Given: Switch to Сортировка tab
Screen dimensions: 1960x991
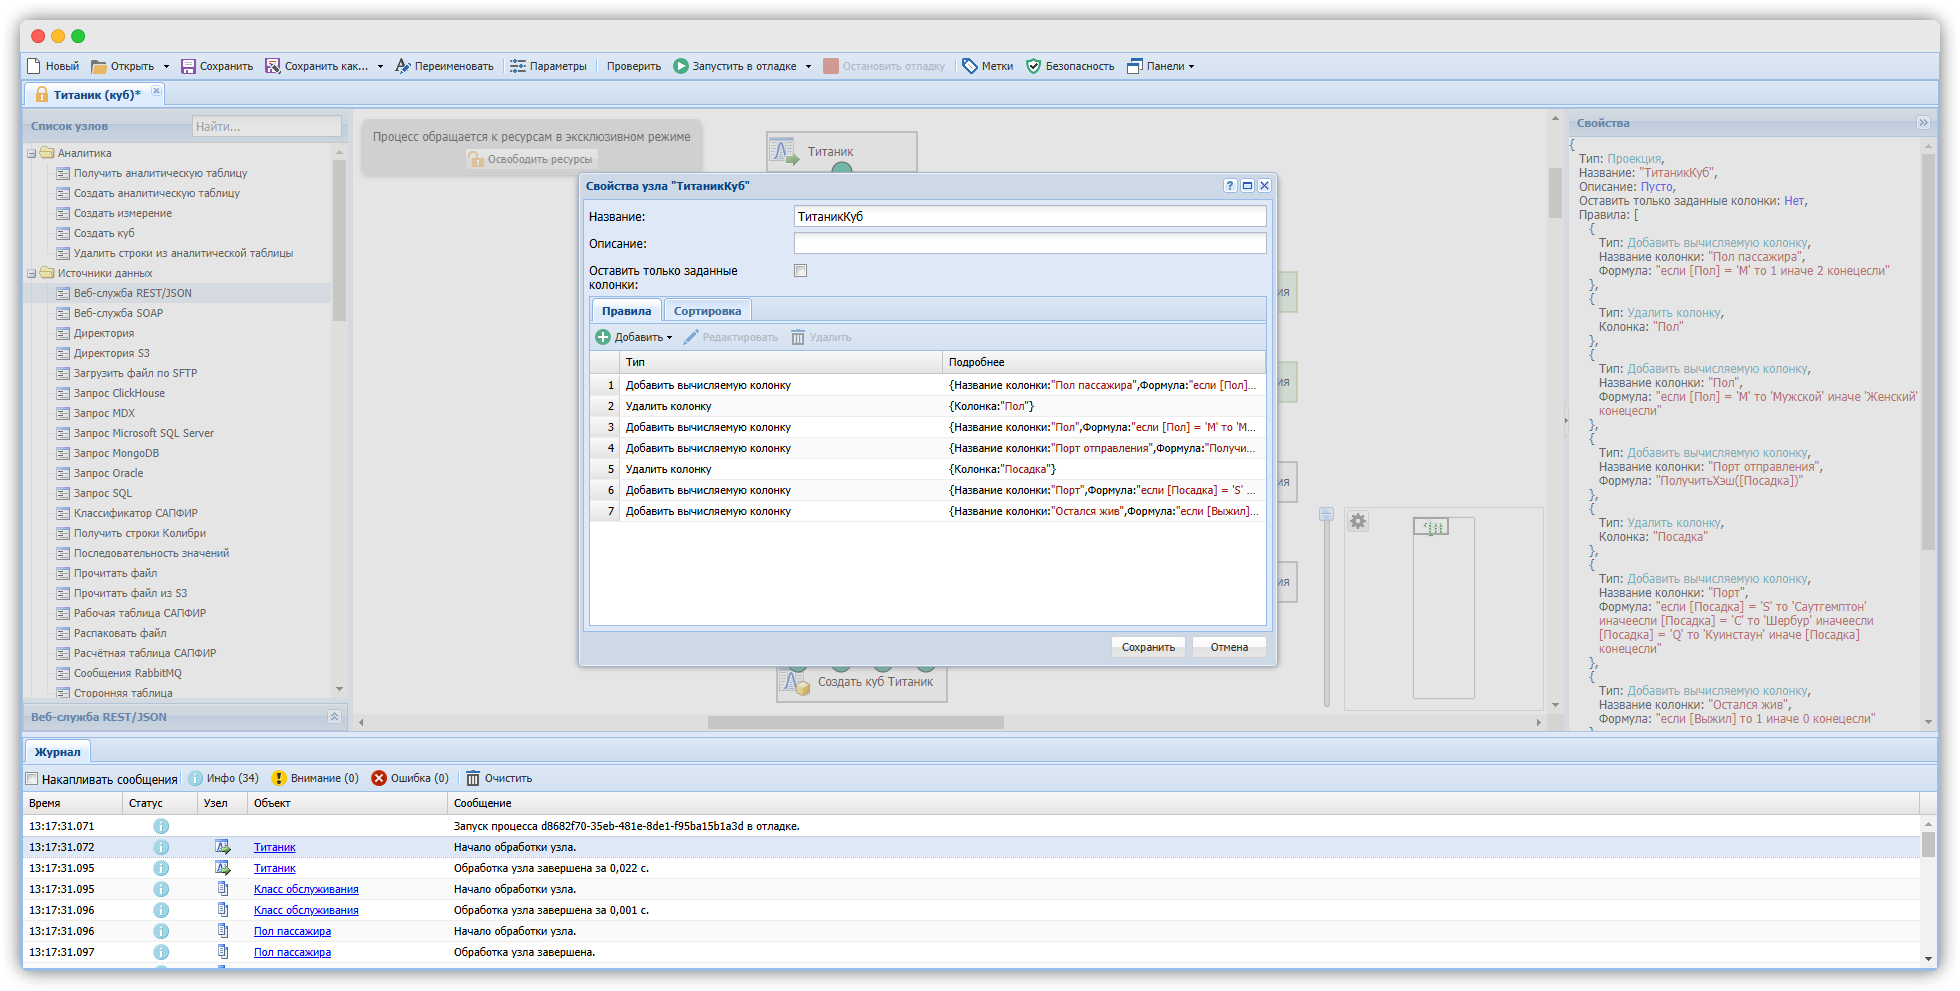Looking at the screenshot, I should point(707,311).
